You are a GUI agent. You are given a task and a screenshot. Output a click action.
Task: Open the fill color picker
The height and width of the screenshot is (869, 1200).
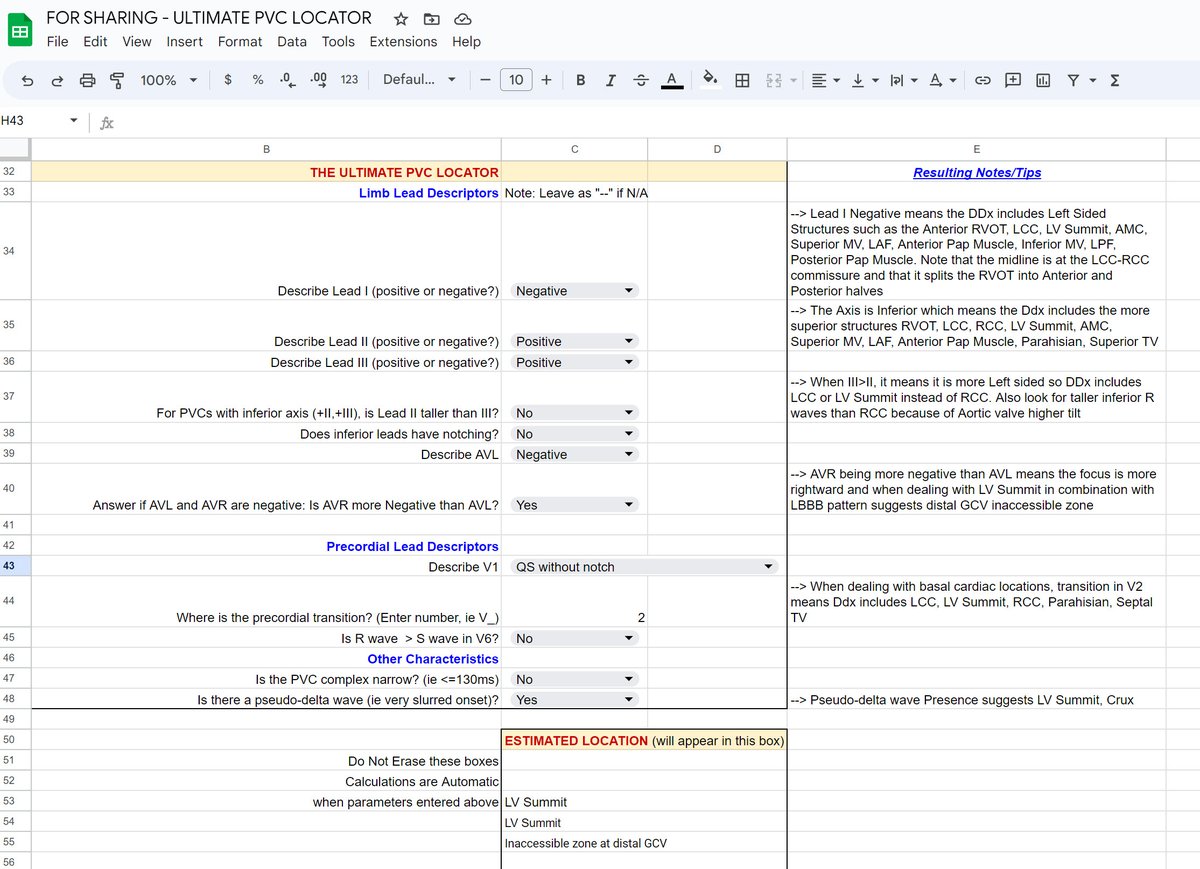click(x=708, y=80)
